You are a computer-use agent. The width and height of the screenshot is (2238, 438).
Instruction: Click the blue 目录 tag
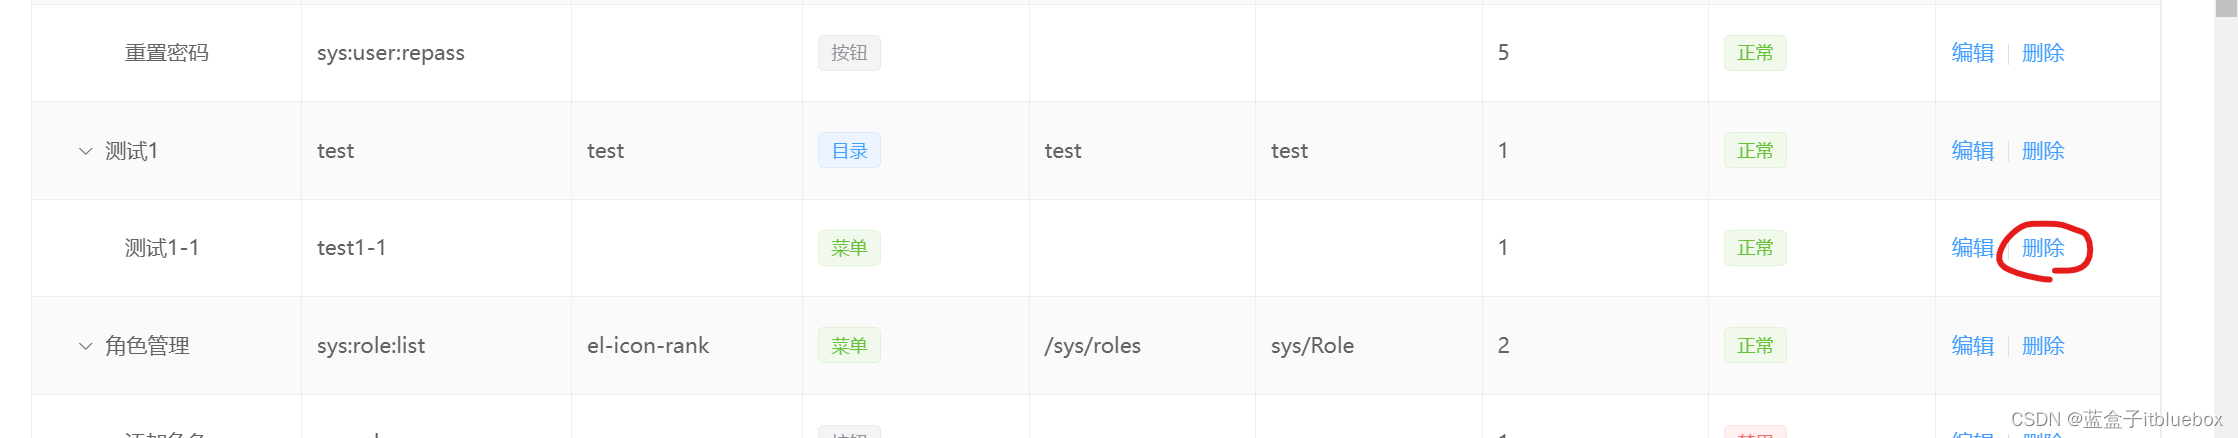[849, 151]
